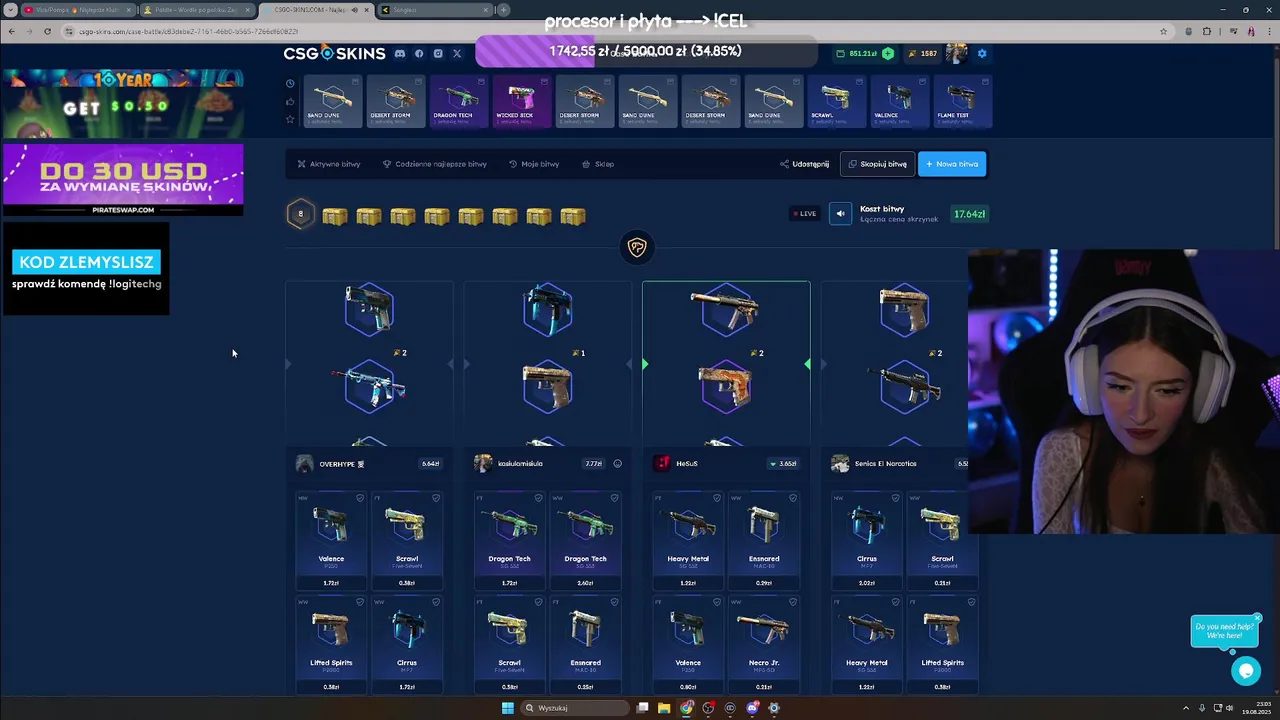Click the Dragon Tech recent drop card
The width and height of the screenshot is (1280, 720).
[x=459, y=101]
